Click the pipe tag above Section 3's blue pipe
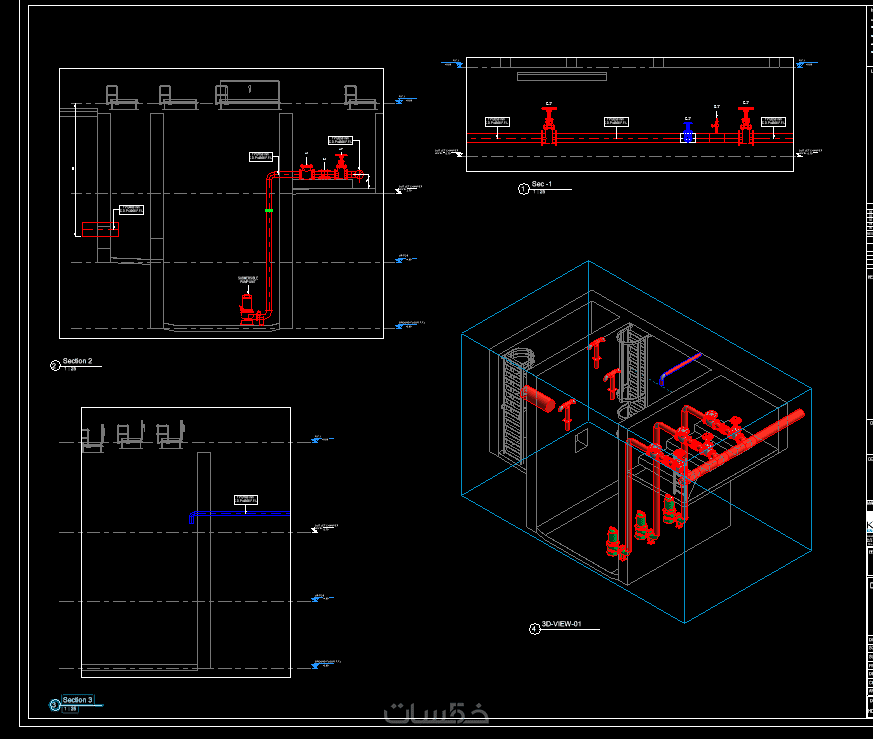873x739 pixels. point(246,500)
